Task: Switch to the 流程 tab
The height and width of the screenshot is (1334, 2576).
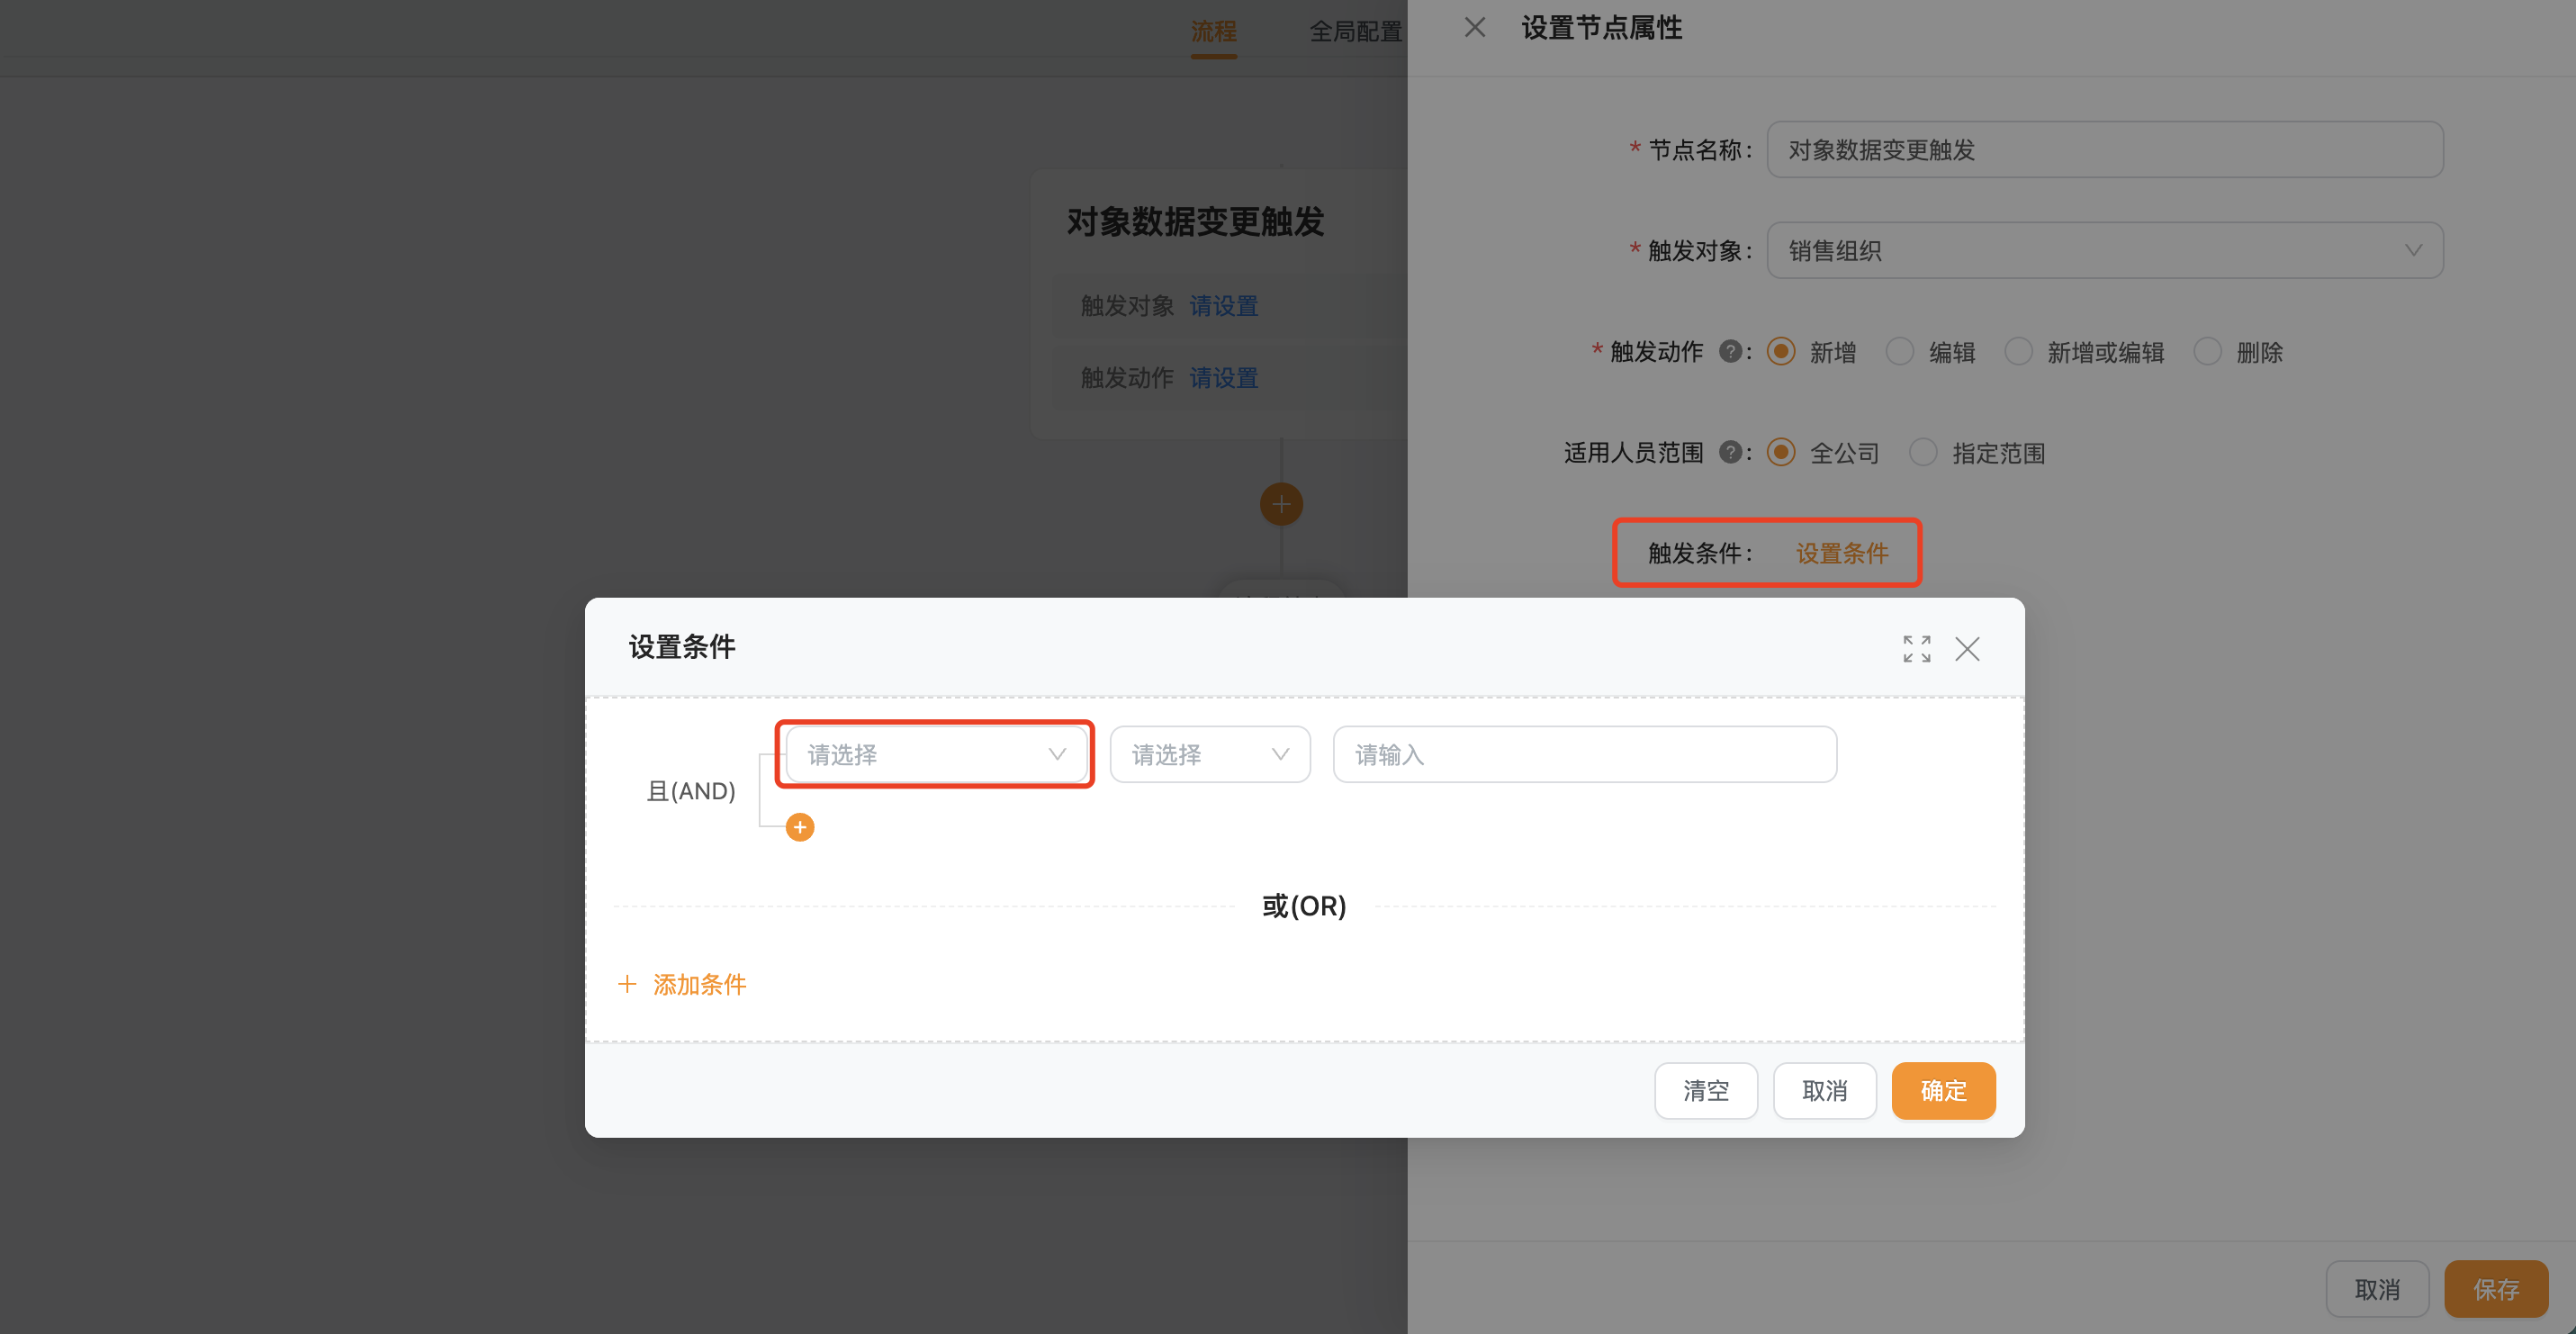Action: pos(1213,31)
